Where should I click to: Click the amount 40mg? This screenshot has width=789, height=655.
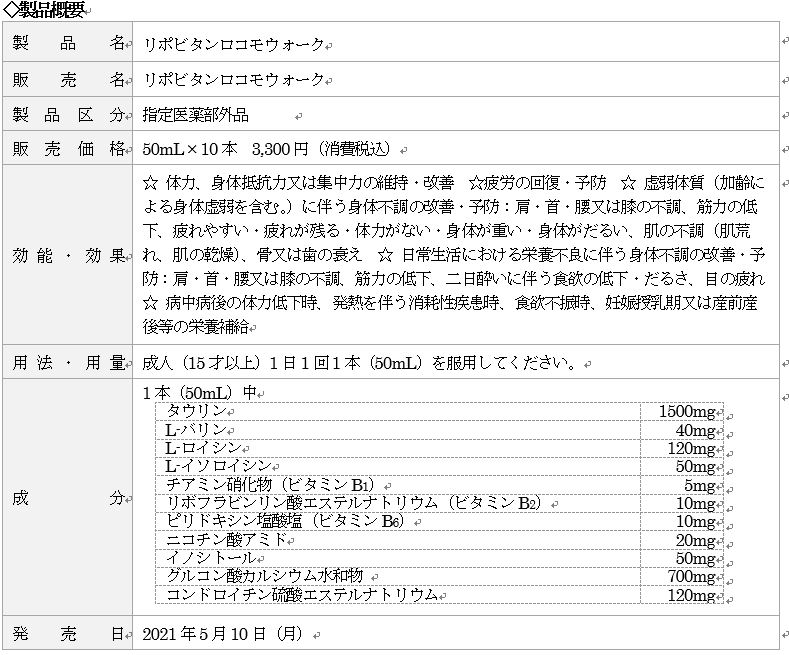tap(695, 431)
